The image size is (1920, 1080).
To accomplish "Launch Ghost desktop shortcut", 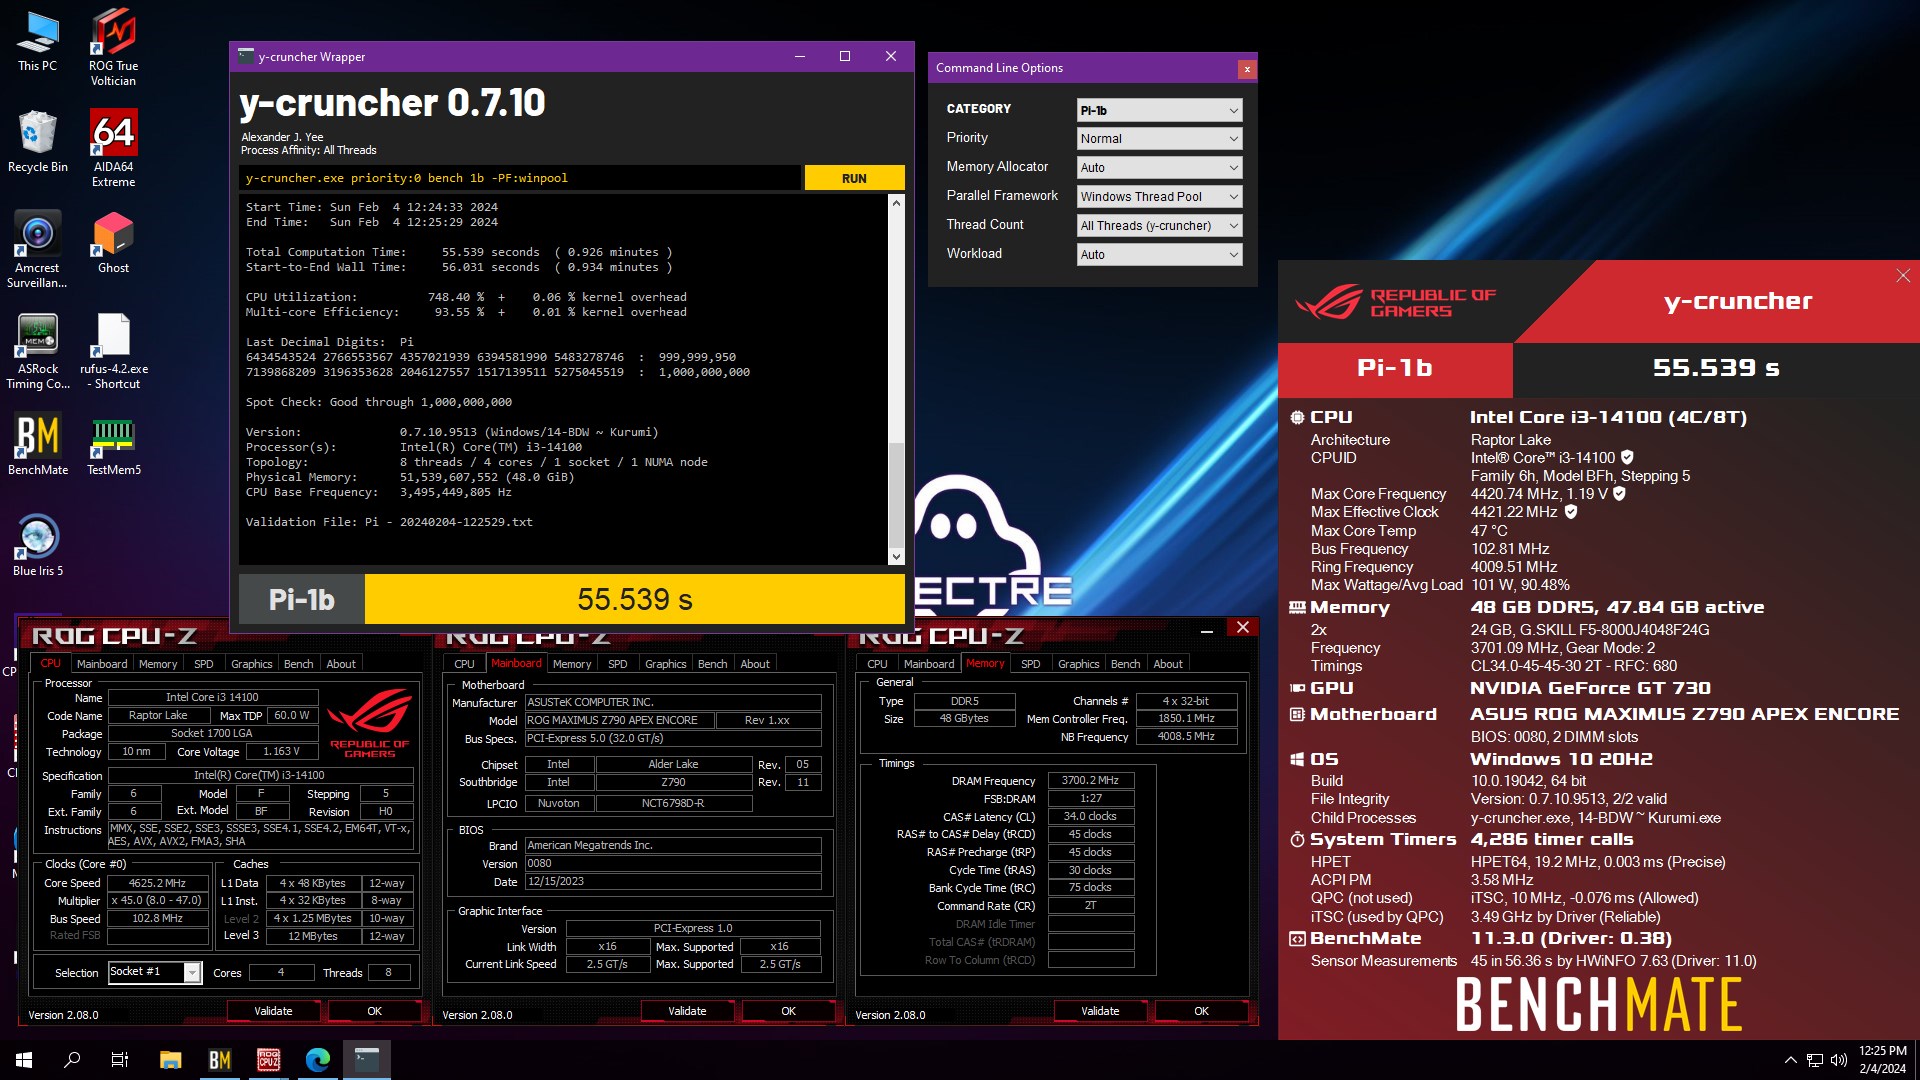I will click(113, 243).
